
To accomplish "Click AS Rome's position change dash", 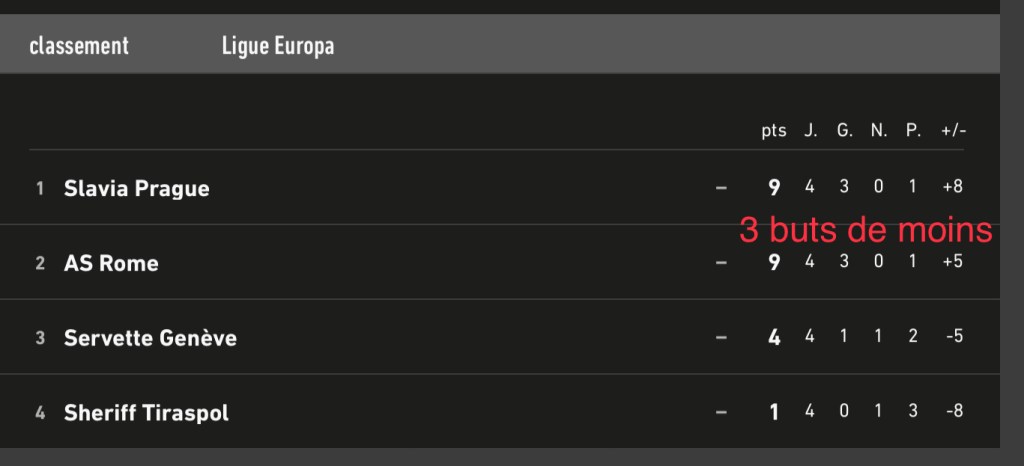I will click(721, 263).
